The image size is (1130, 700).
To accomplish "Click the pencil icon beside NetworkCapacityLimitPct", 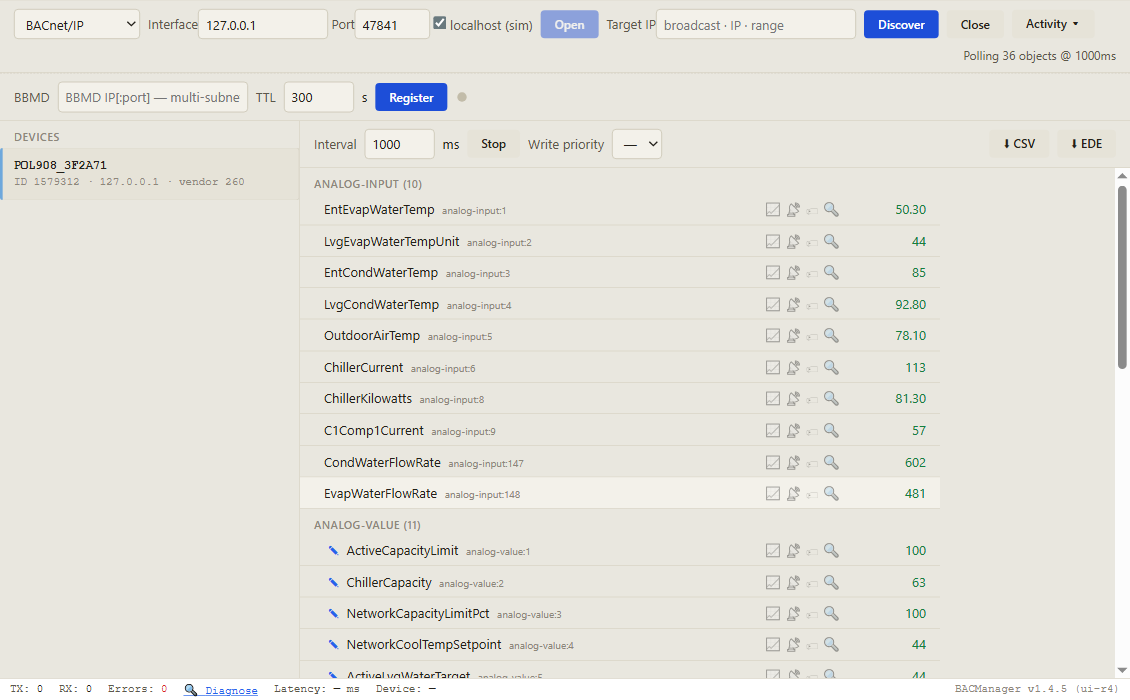I will (333, 613).
